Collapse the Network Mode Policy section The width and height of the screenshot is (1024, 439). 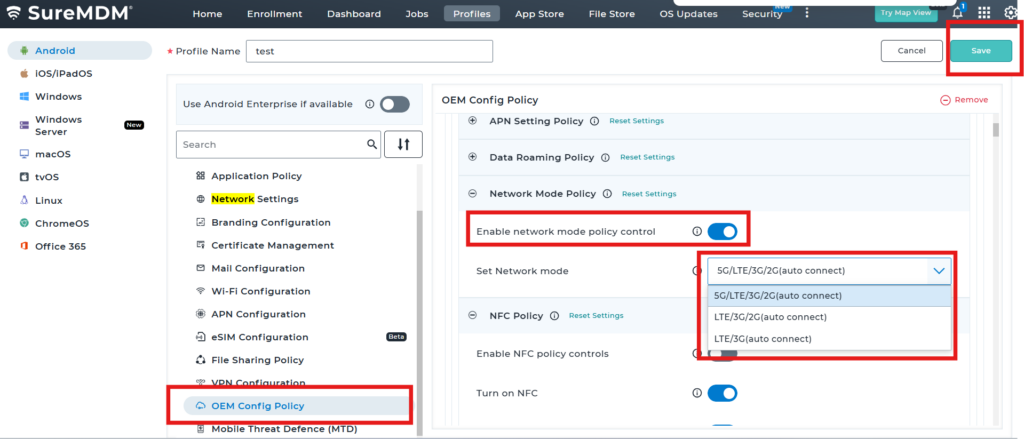point(473,194)
